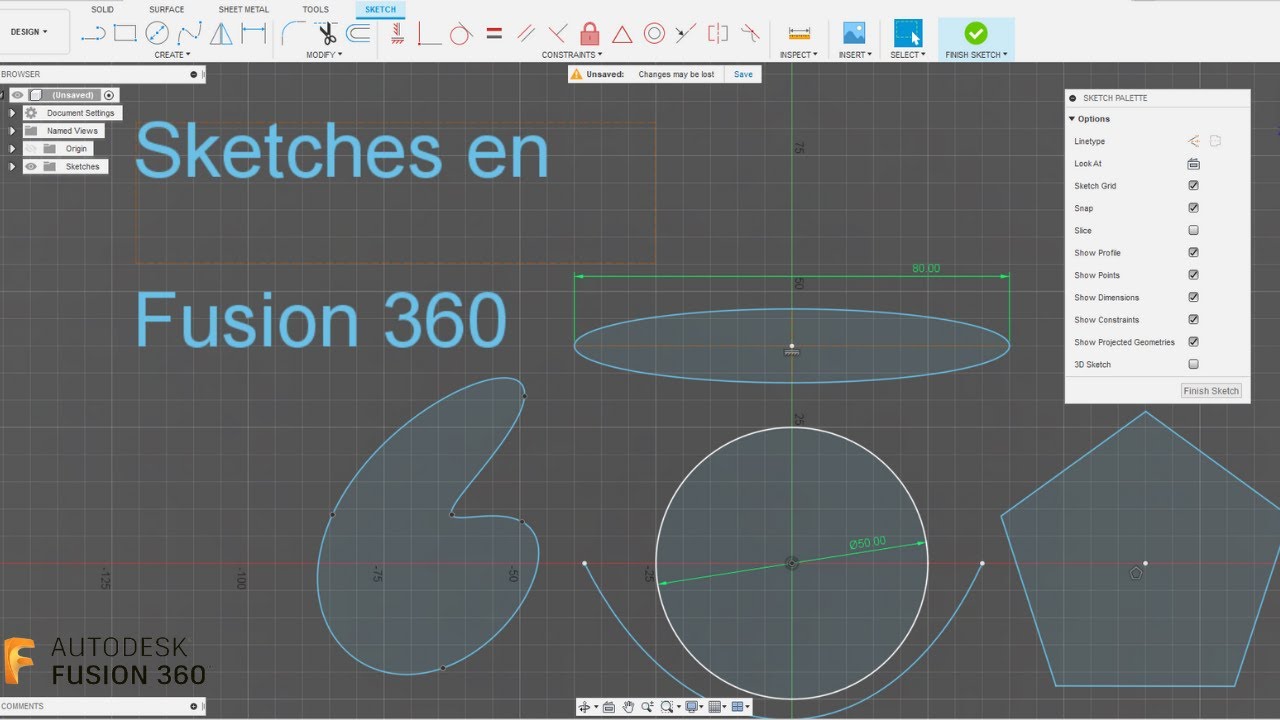
Task: Activate the Pan hand tool
Action: click(x=628, y=707)
